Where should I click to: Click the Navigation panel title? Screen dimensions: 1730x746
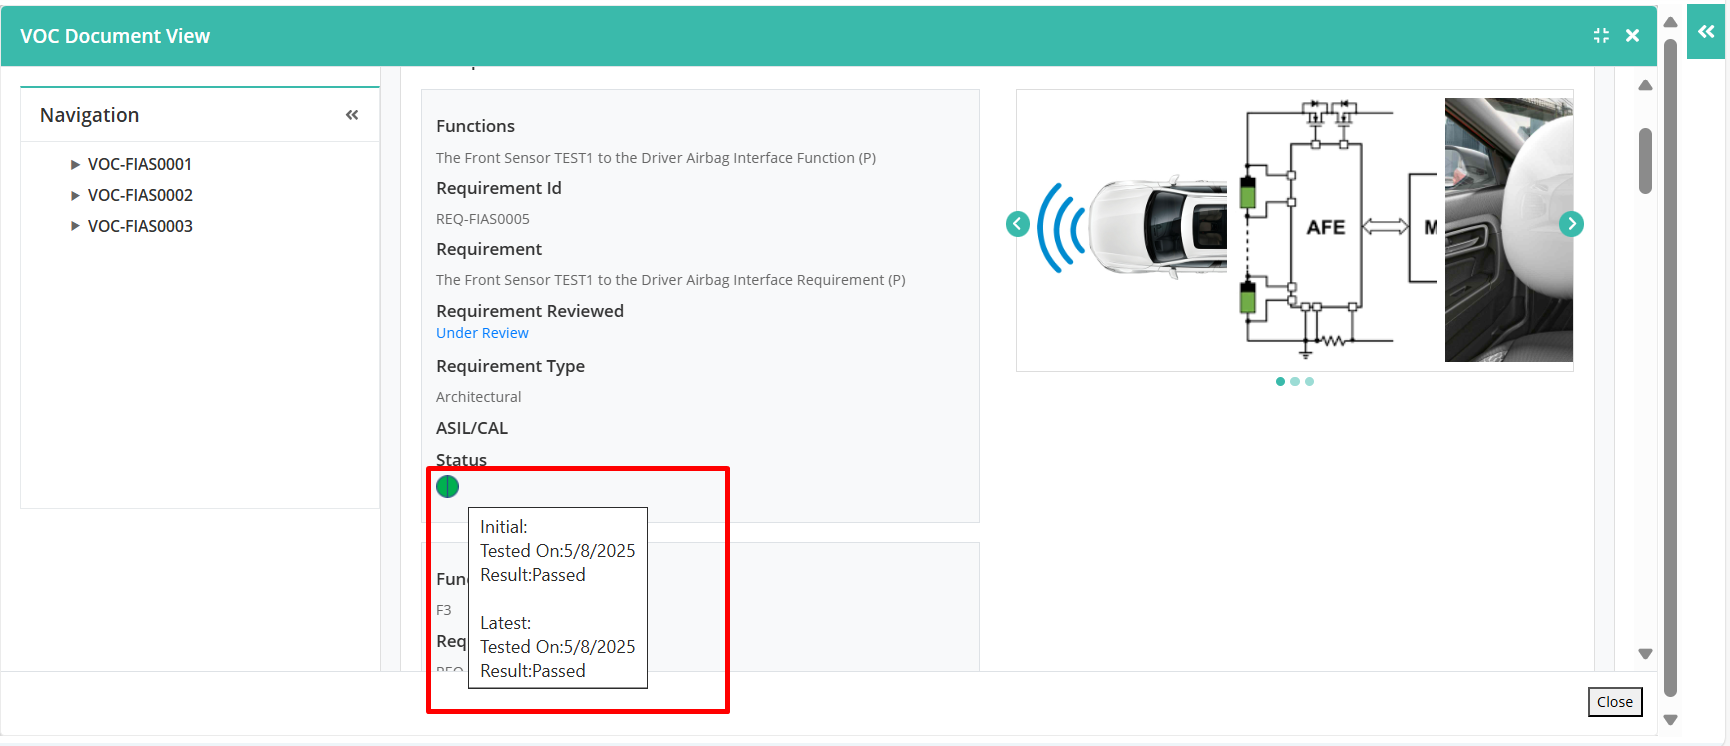tap(89, 115)
